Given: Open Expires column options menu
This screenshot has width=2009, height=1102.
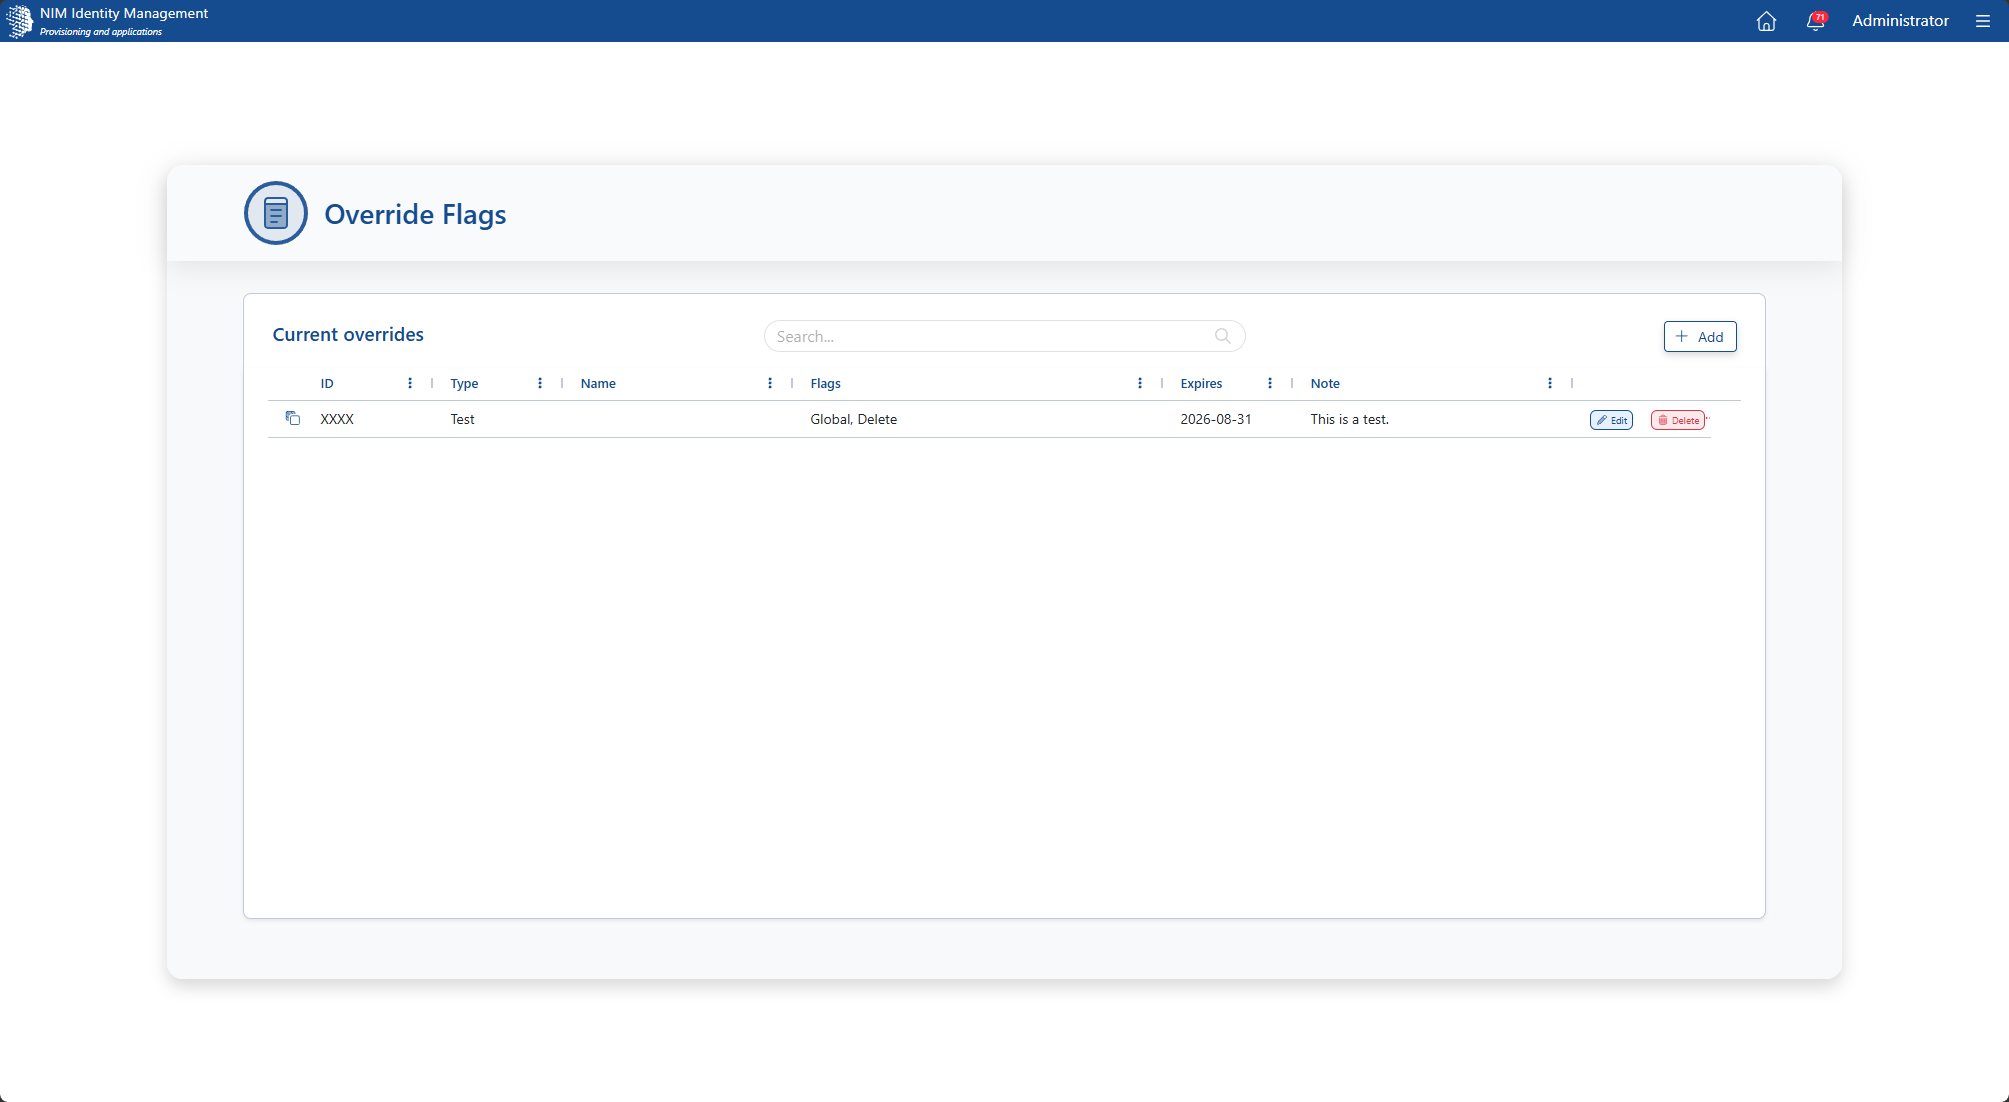Looking at the screenshot, I should click(x=1270, y=383).
